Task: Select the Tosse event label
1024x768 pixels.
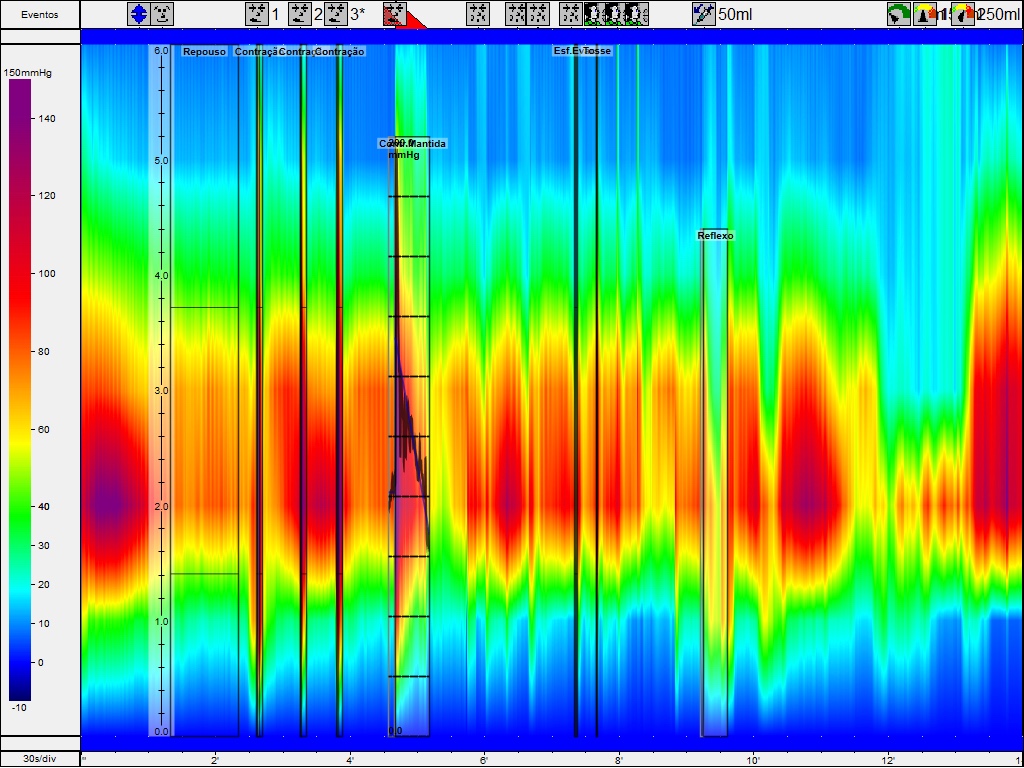Action: tap(599, 51)
